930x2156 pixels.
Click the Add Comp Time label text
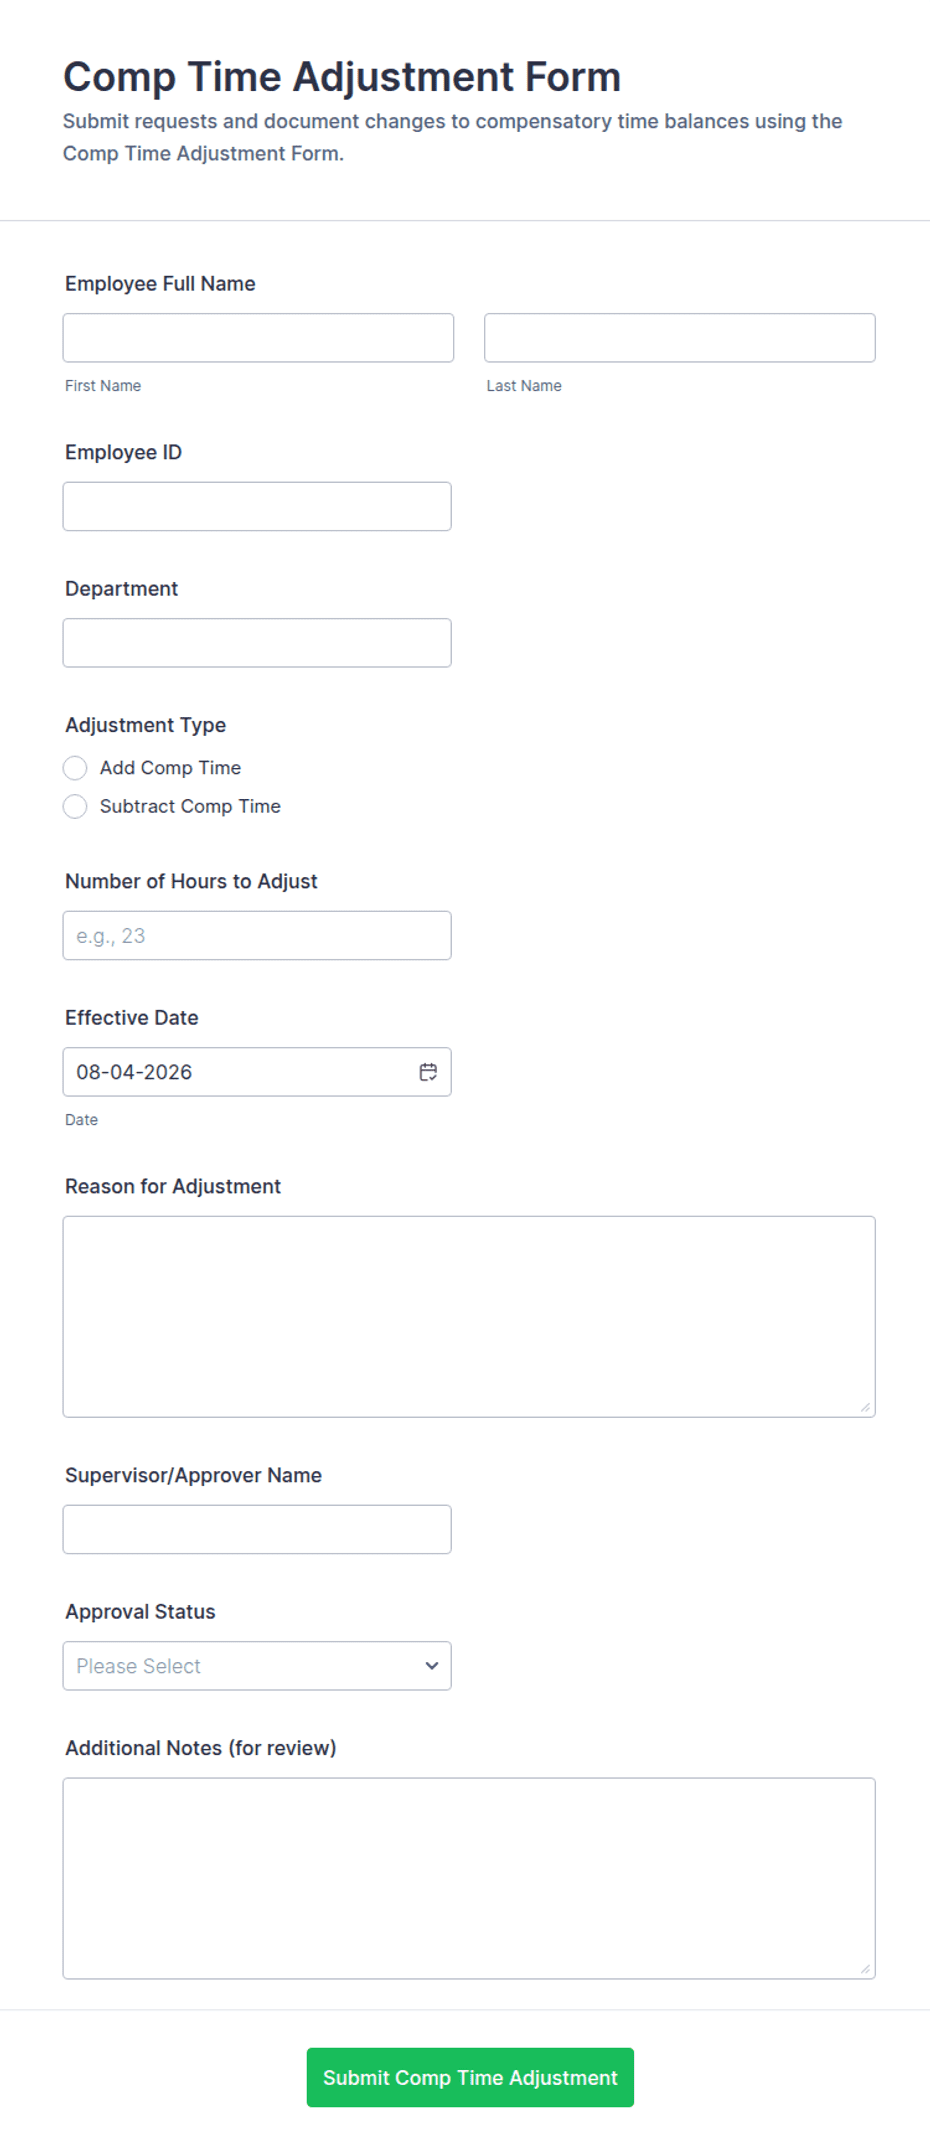pyautogui.click(x=170, y=768)
